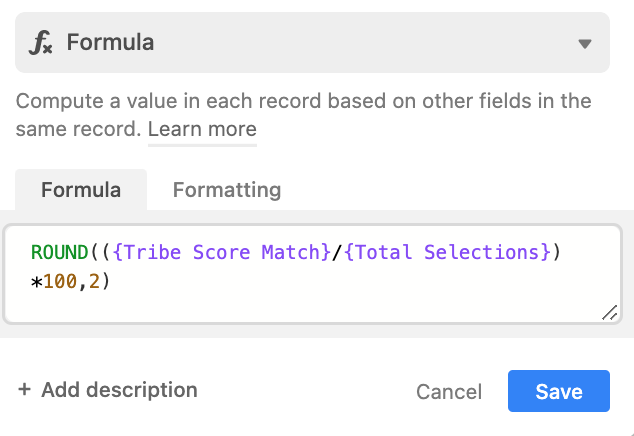Switch to the Formatting tab
Screen dimensions: 634x436
tap(227, 190)
